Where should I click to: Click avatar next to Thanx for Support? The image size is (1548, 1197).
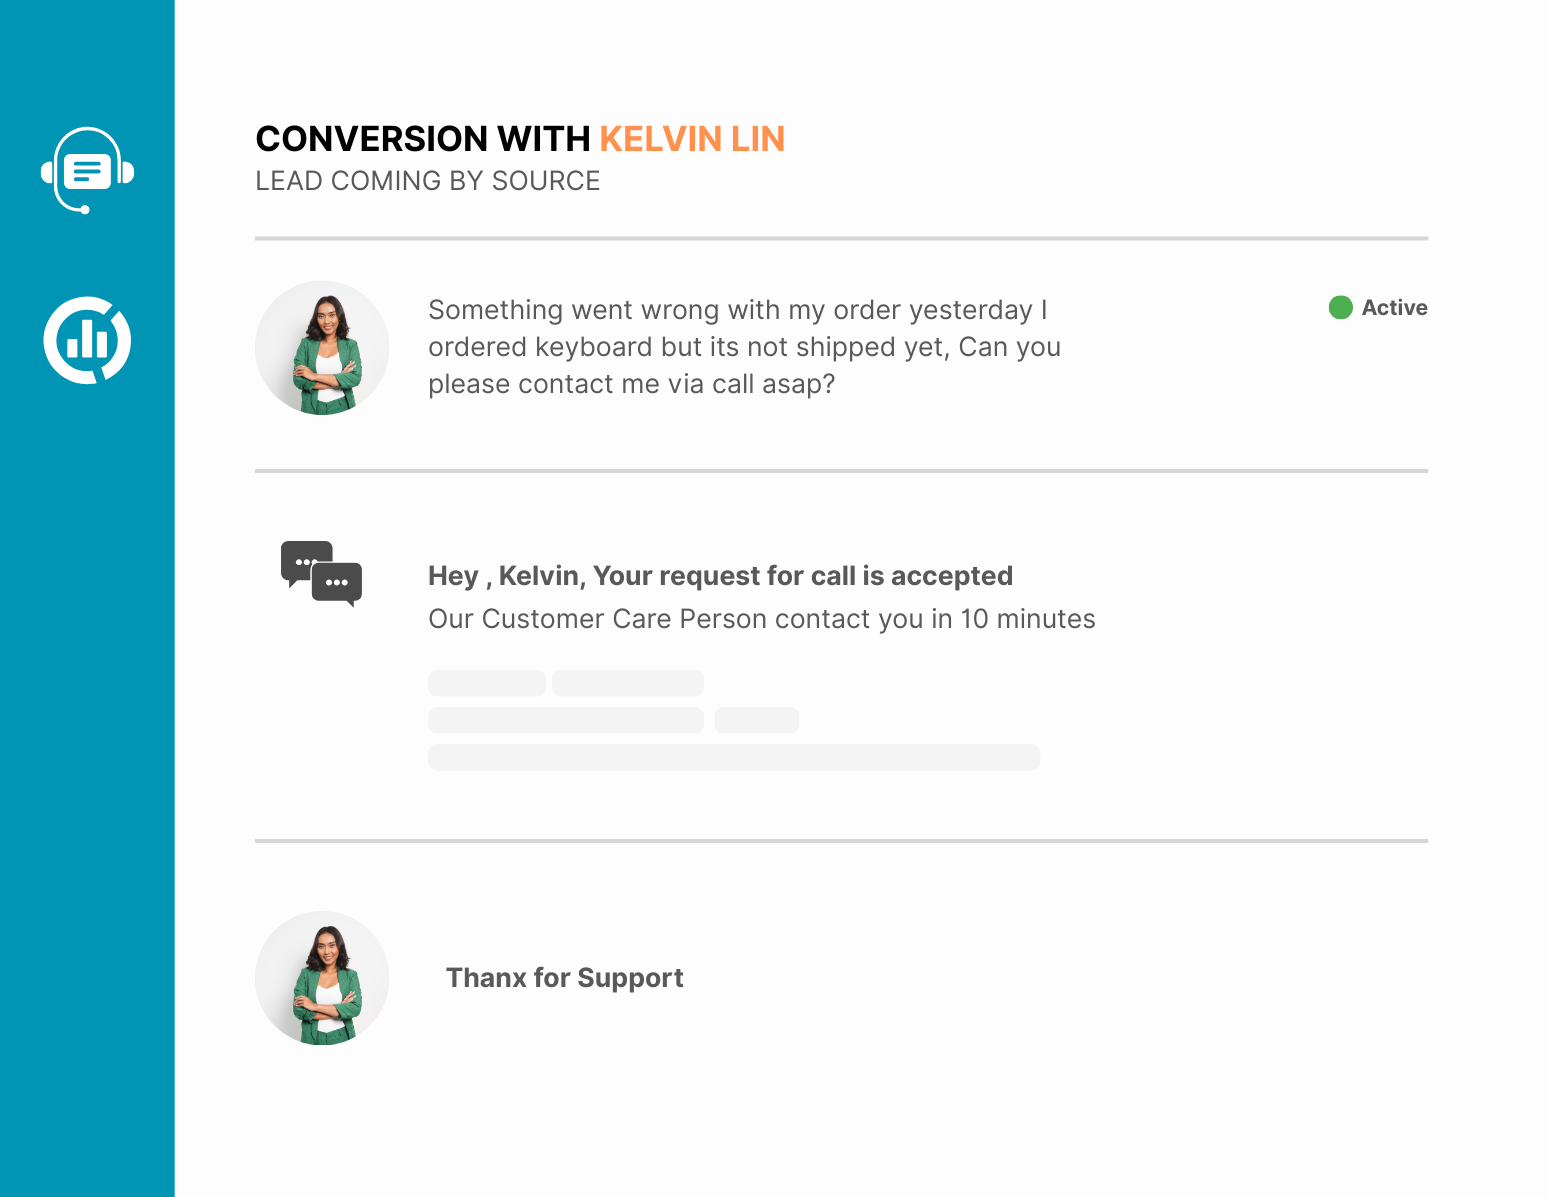[322, 978]
